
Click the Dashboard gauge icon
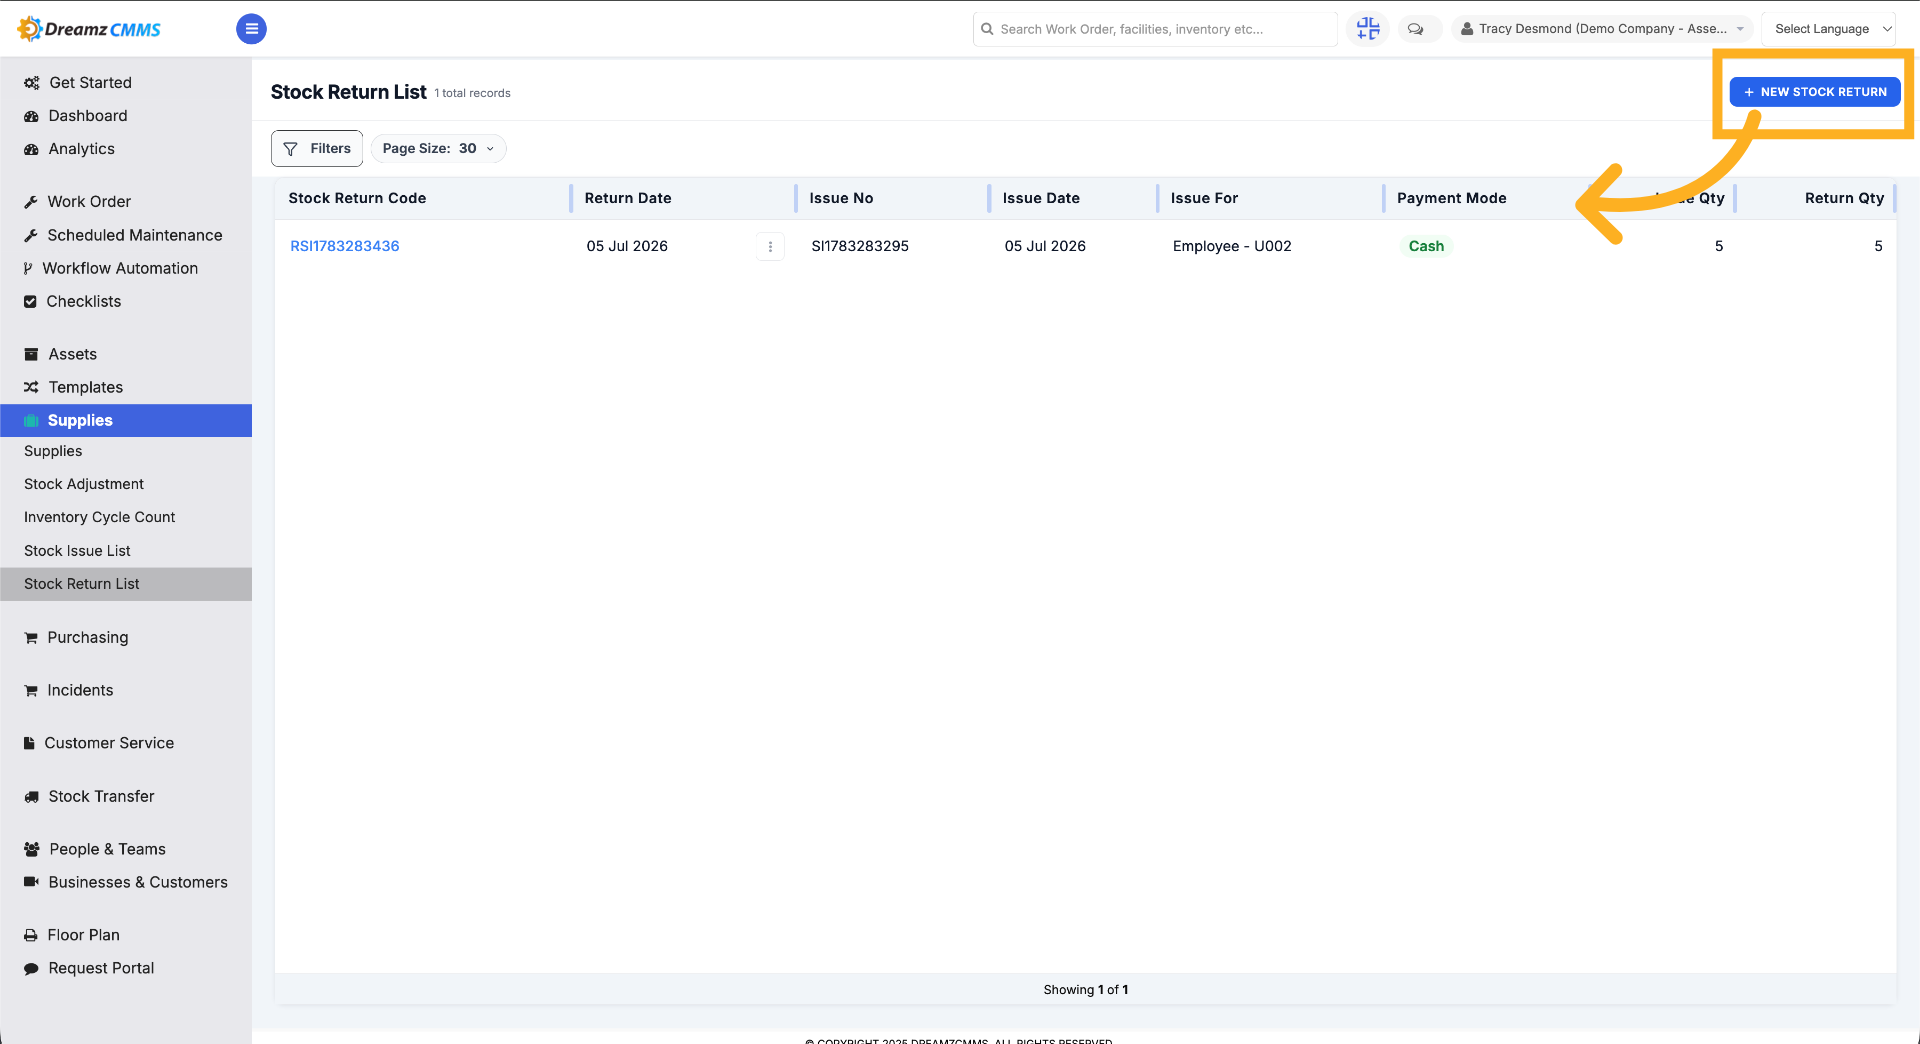[31, 116]
